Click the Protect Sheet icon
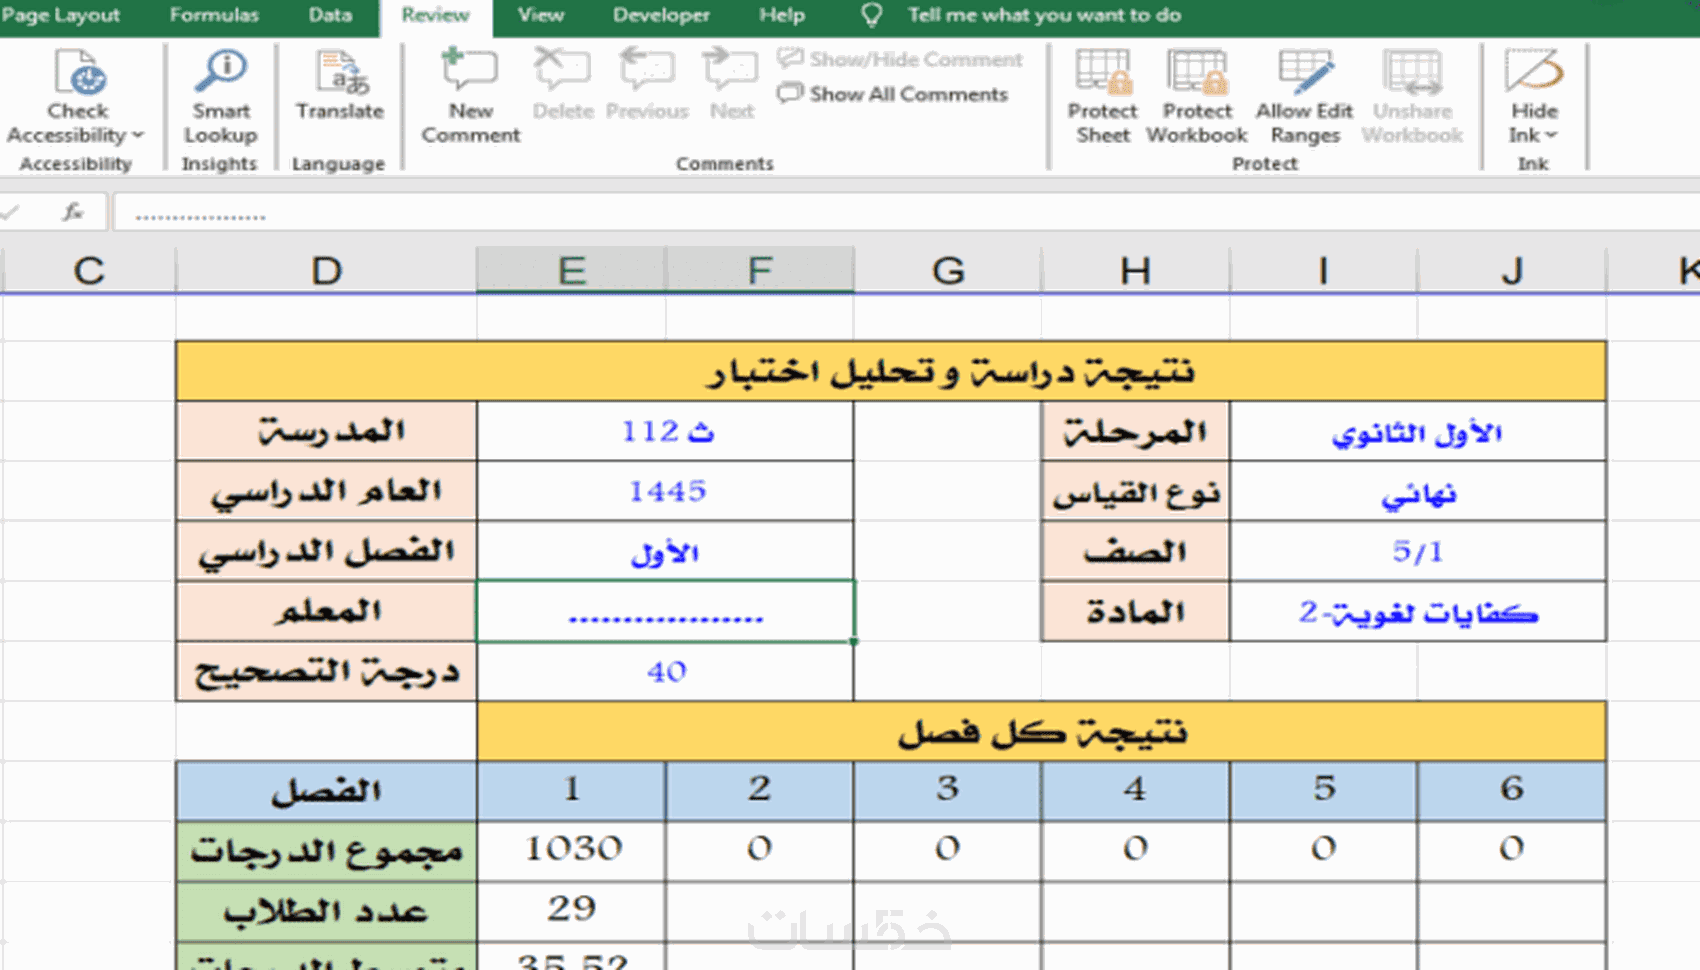This screenshot has height=970, width=1700. click(1103, 73)
